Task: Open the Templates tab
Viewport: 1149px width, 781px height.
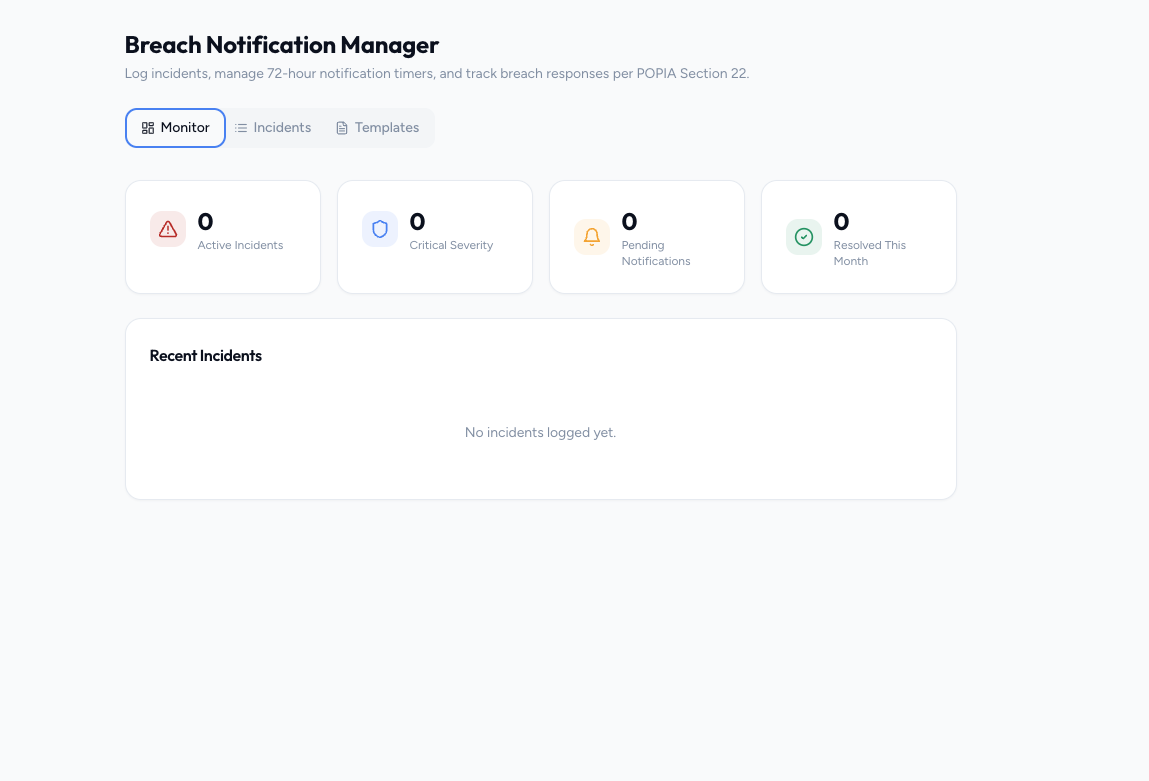Action: 377,127
